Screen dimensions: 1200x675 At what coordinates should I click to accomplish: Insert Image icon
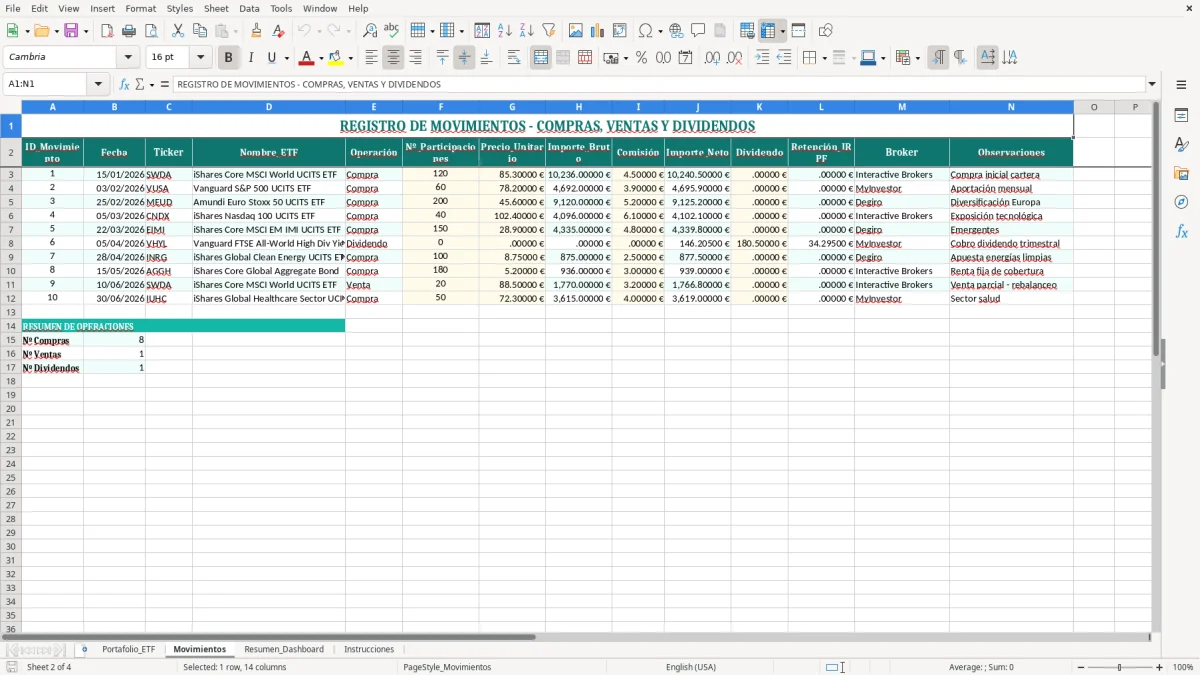point(576,31)
